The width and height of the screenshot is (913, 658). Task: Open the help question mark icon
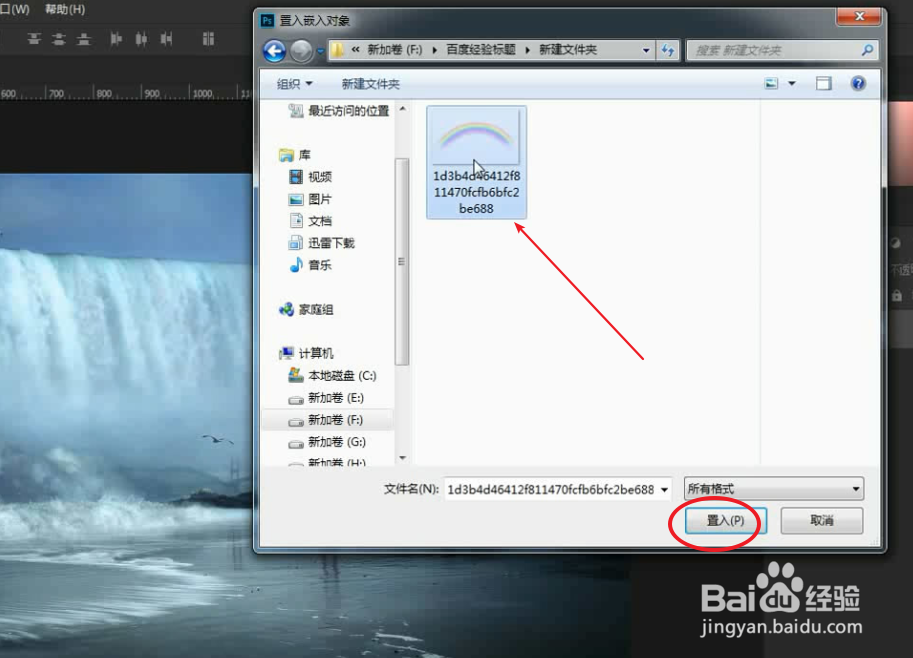(x=858, y=84)
